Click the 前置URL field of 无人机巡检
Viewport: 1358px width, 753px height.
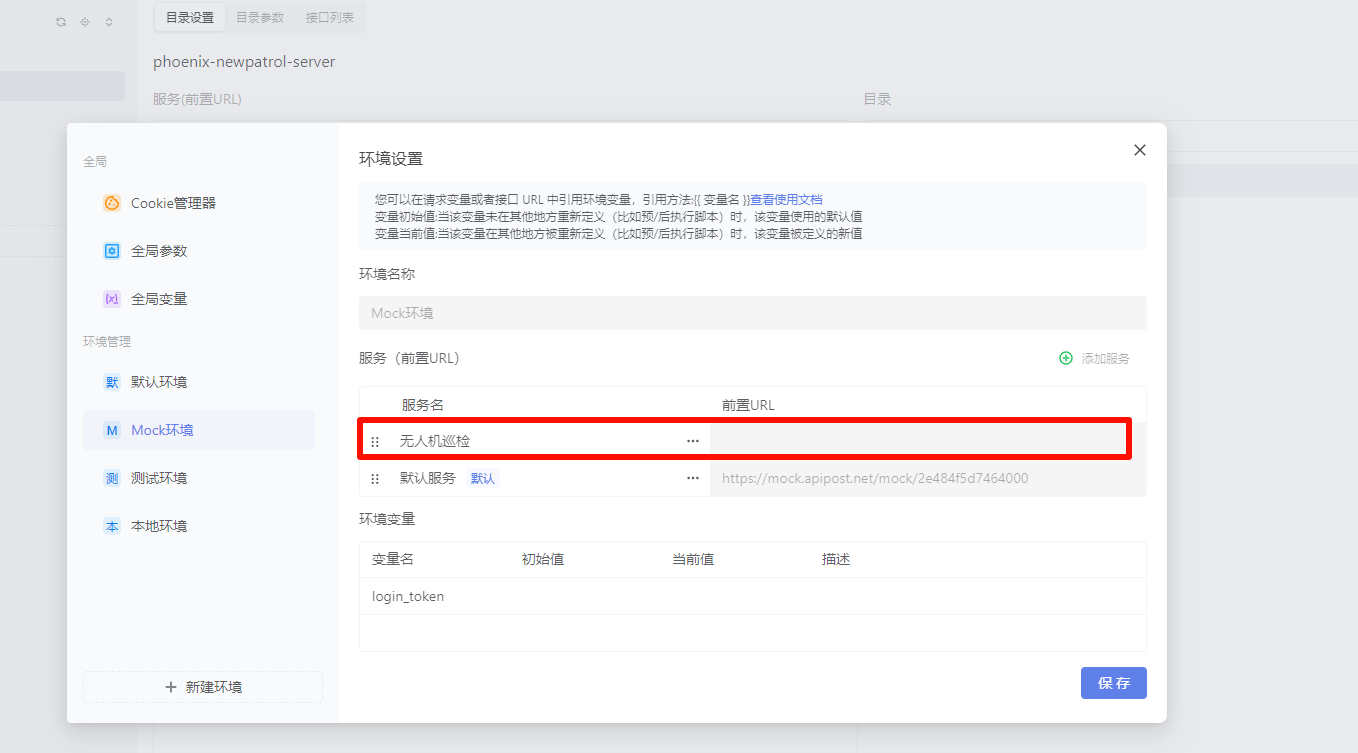928,441
